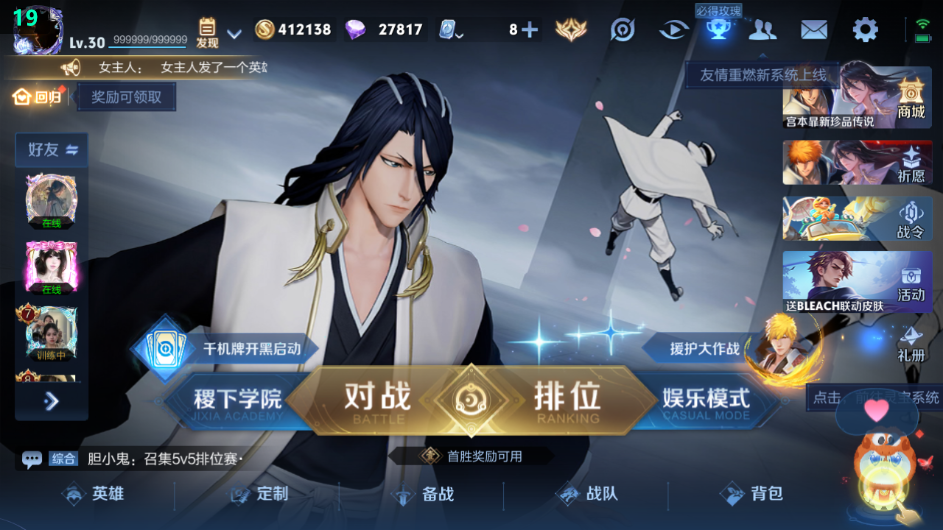Open the friends list icon in top bar
Image resolution: width=943 pixels, height=530 pixels.
click(763, 29)
